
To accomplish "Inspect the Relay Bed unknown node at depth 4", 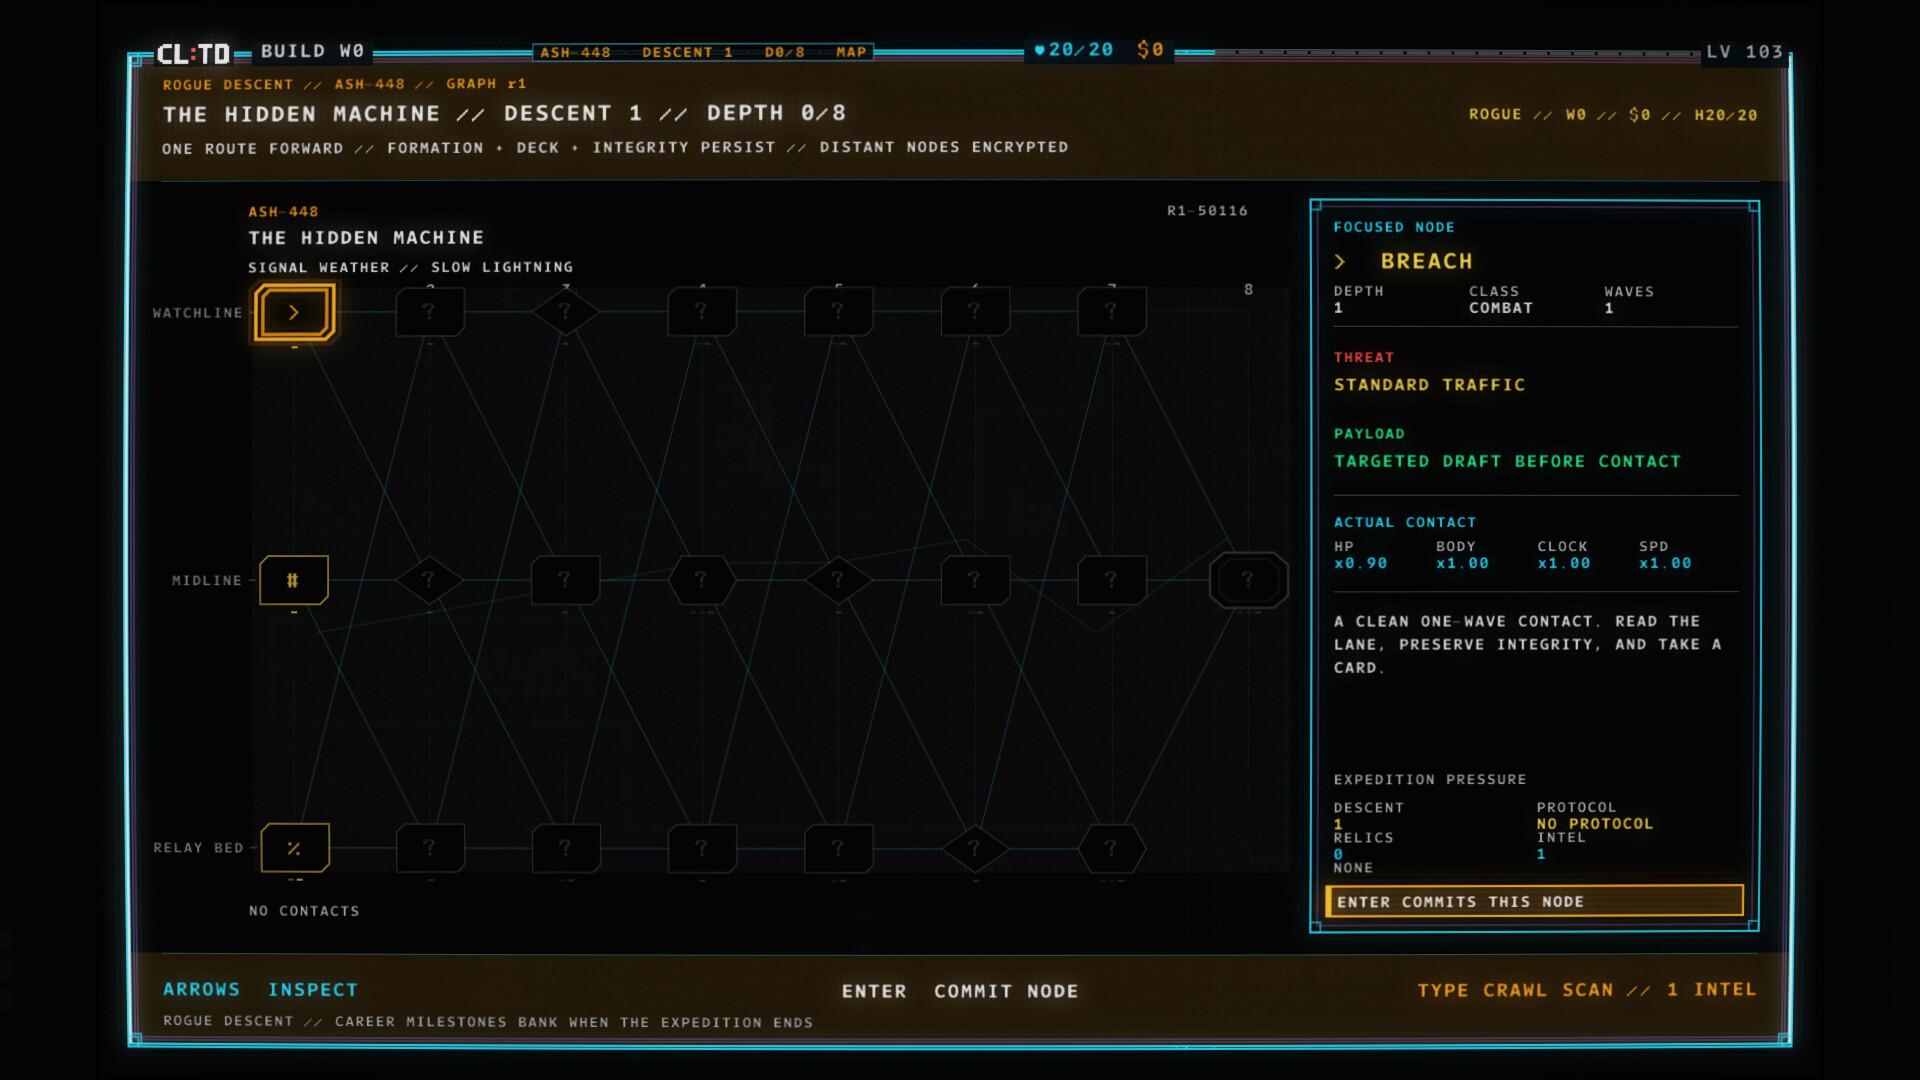I will 701,848.
